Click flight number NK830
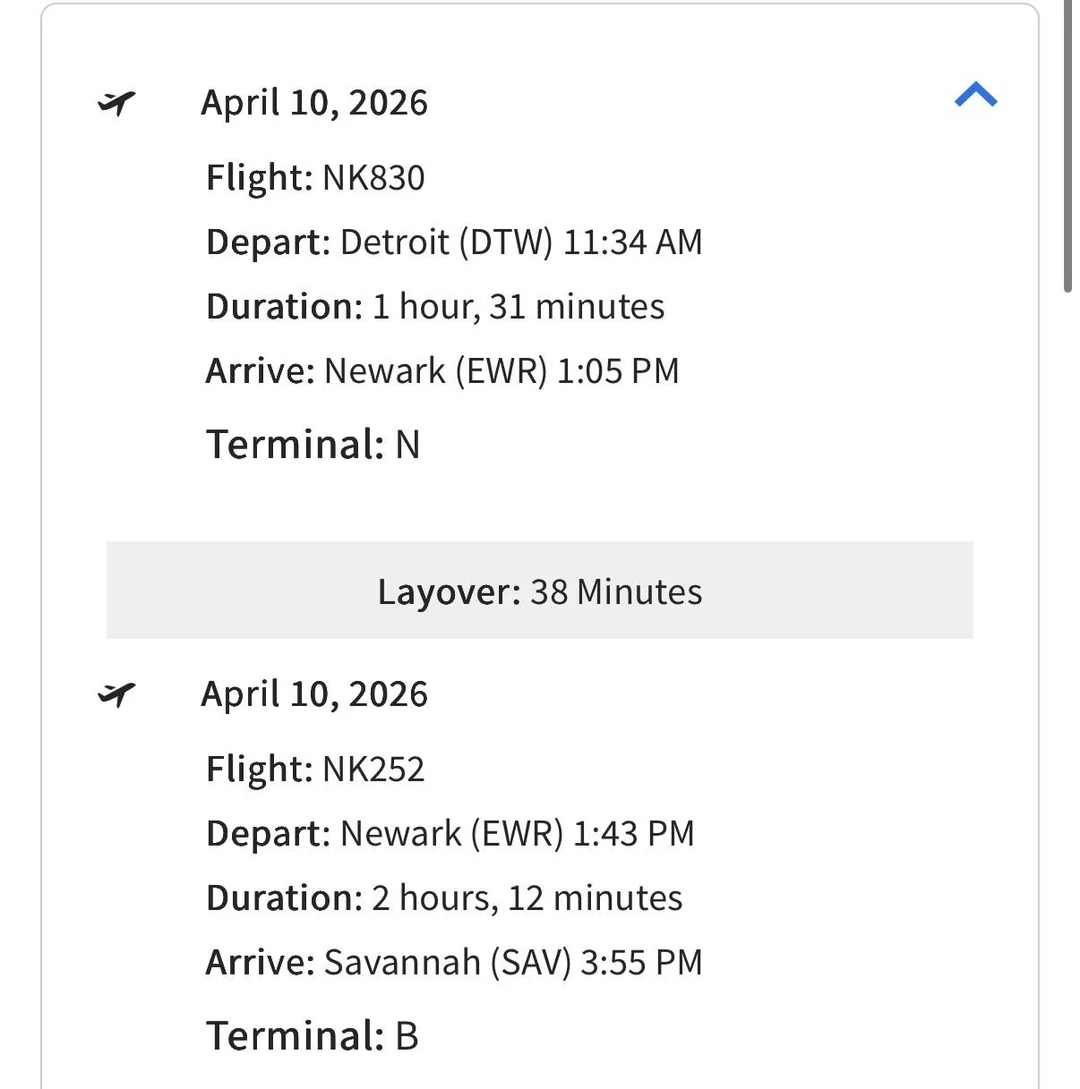This screenshot has width=1080, height=1089. [x=373, y=178]
